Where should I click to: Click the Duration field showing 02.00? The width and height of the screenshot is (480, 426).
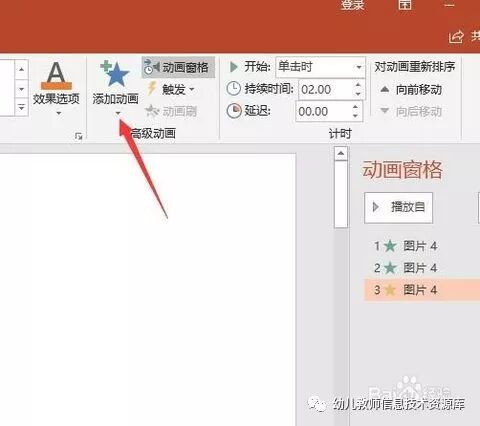click(325, 89)
